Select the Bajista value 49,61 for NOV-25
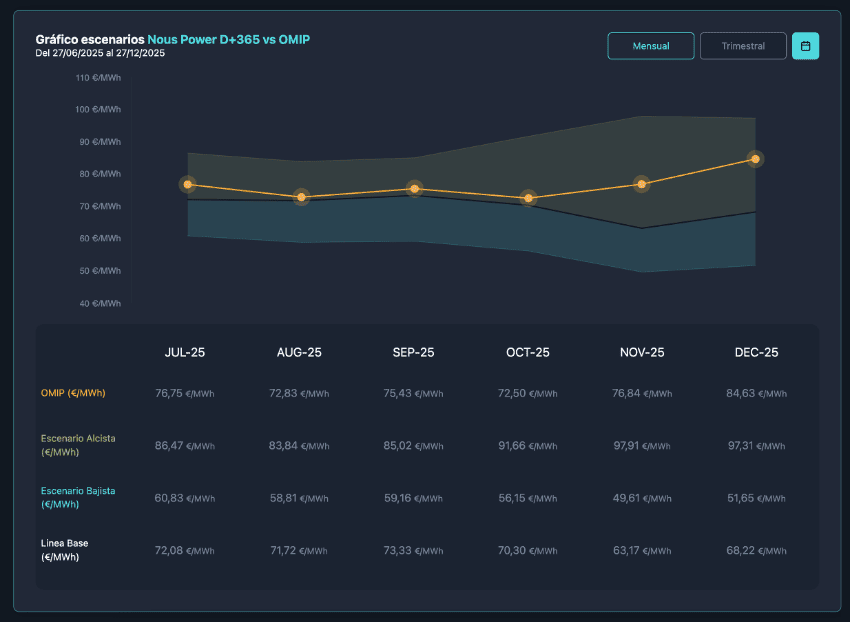This screenshot has height=622, width=850. pos(631,498)
